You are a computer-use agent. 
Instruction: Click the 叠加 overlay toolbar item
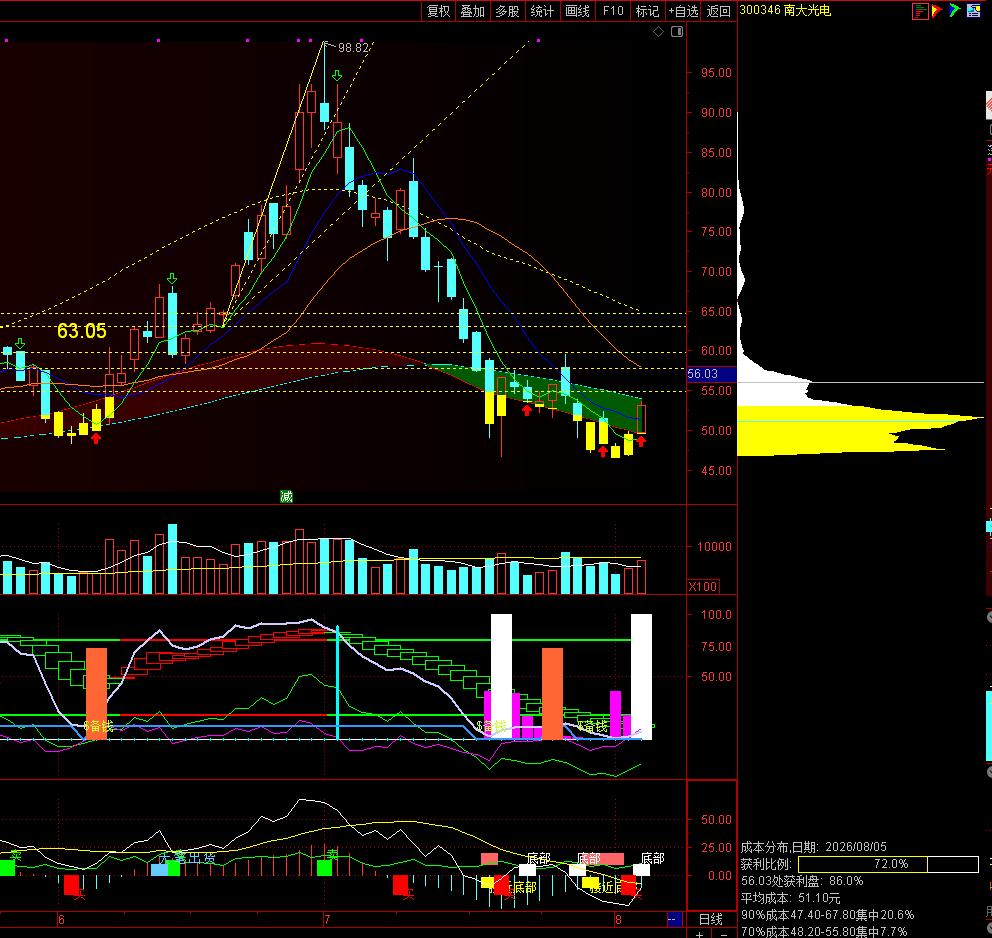tap(472, 11)
